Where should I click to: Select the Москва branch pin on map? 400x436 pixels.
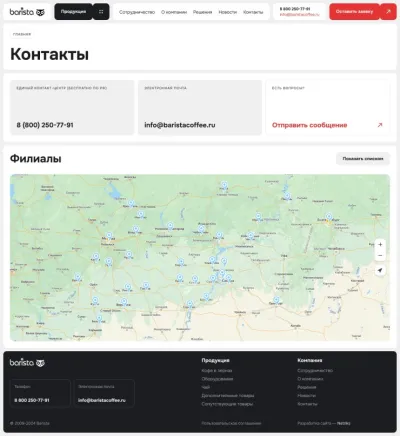109,236
